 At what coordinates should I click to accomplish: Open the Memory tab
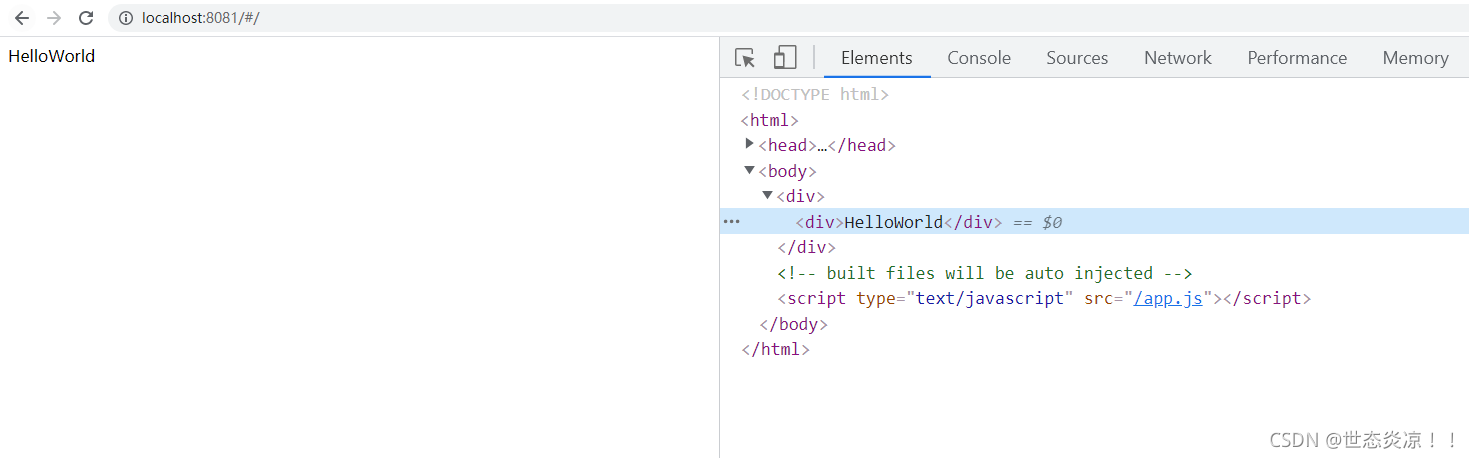point(1415,58)
